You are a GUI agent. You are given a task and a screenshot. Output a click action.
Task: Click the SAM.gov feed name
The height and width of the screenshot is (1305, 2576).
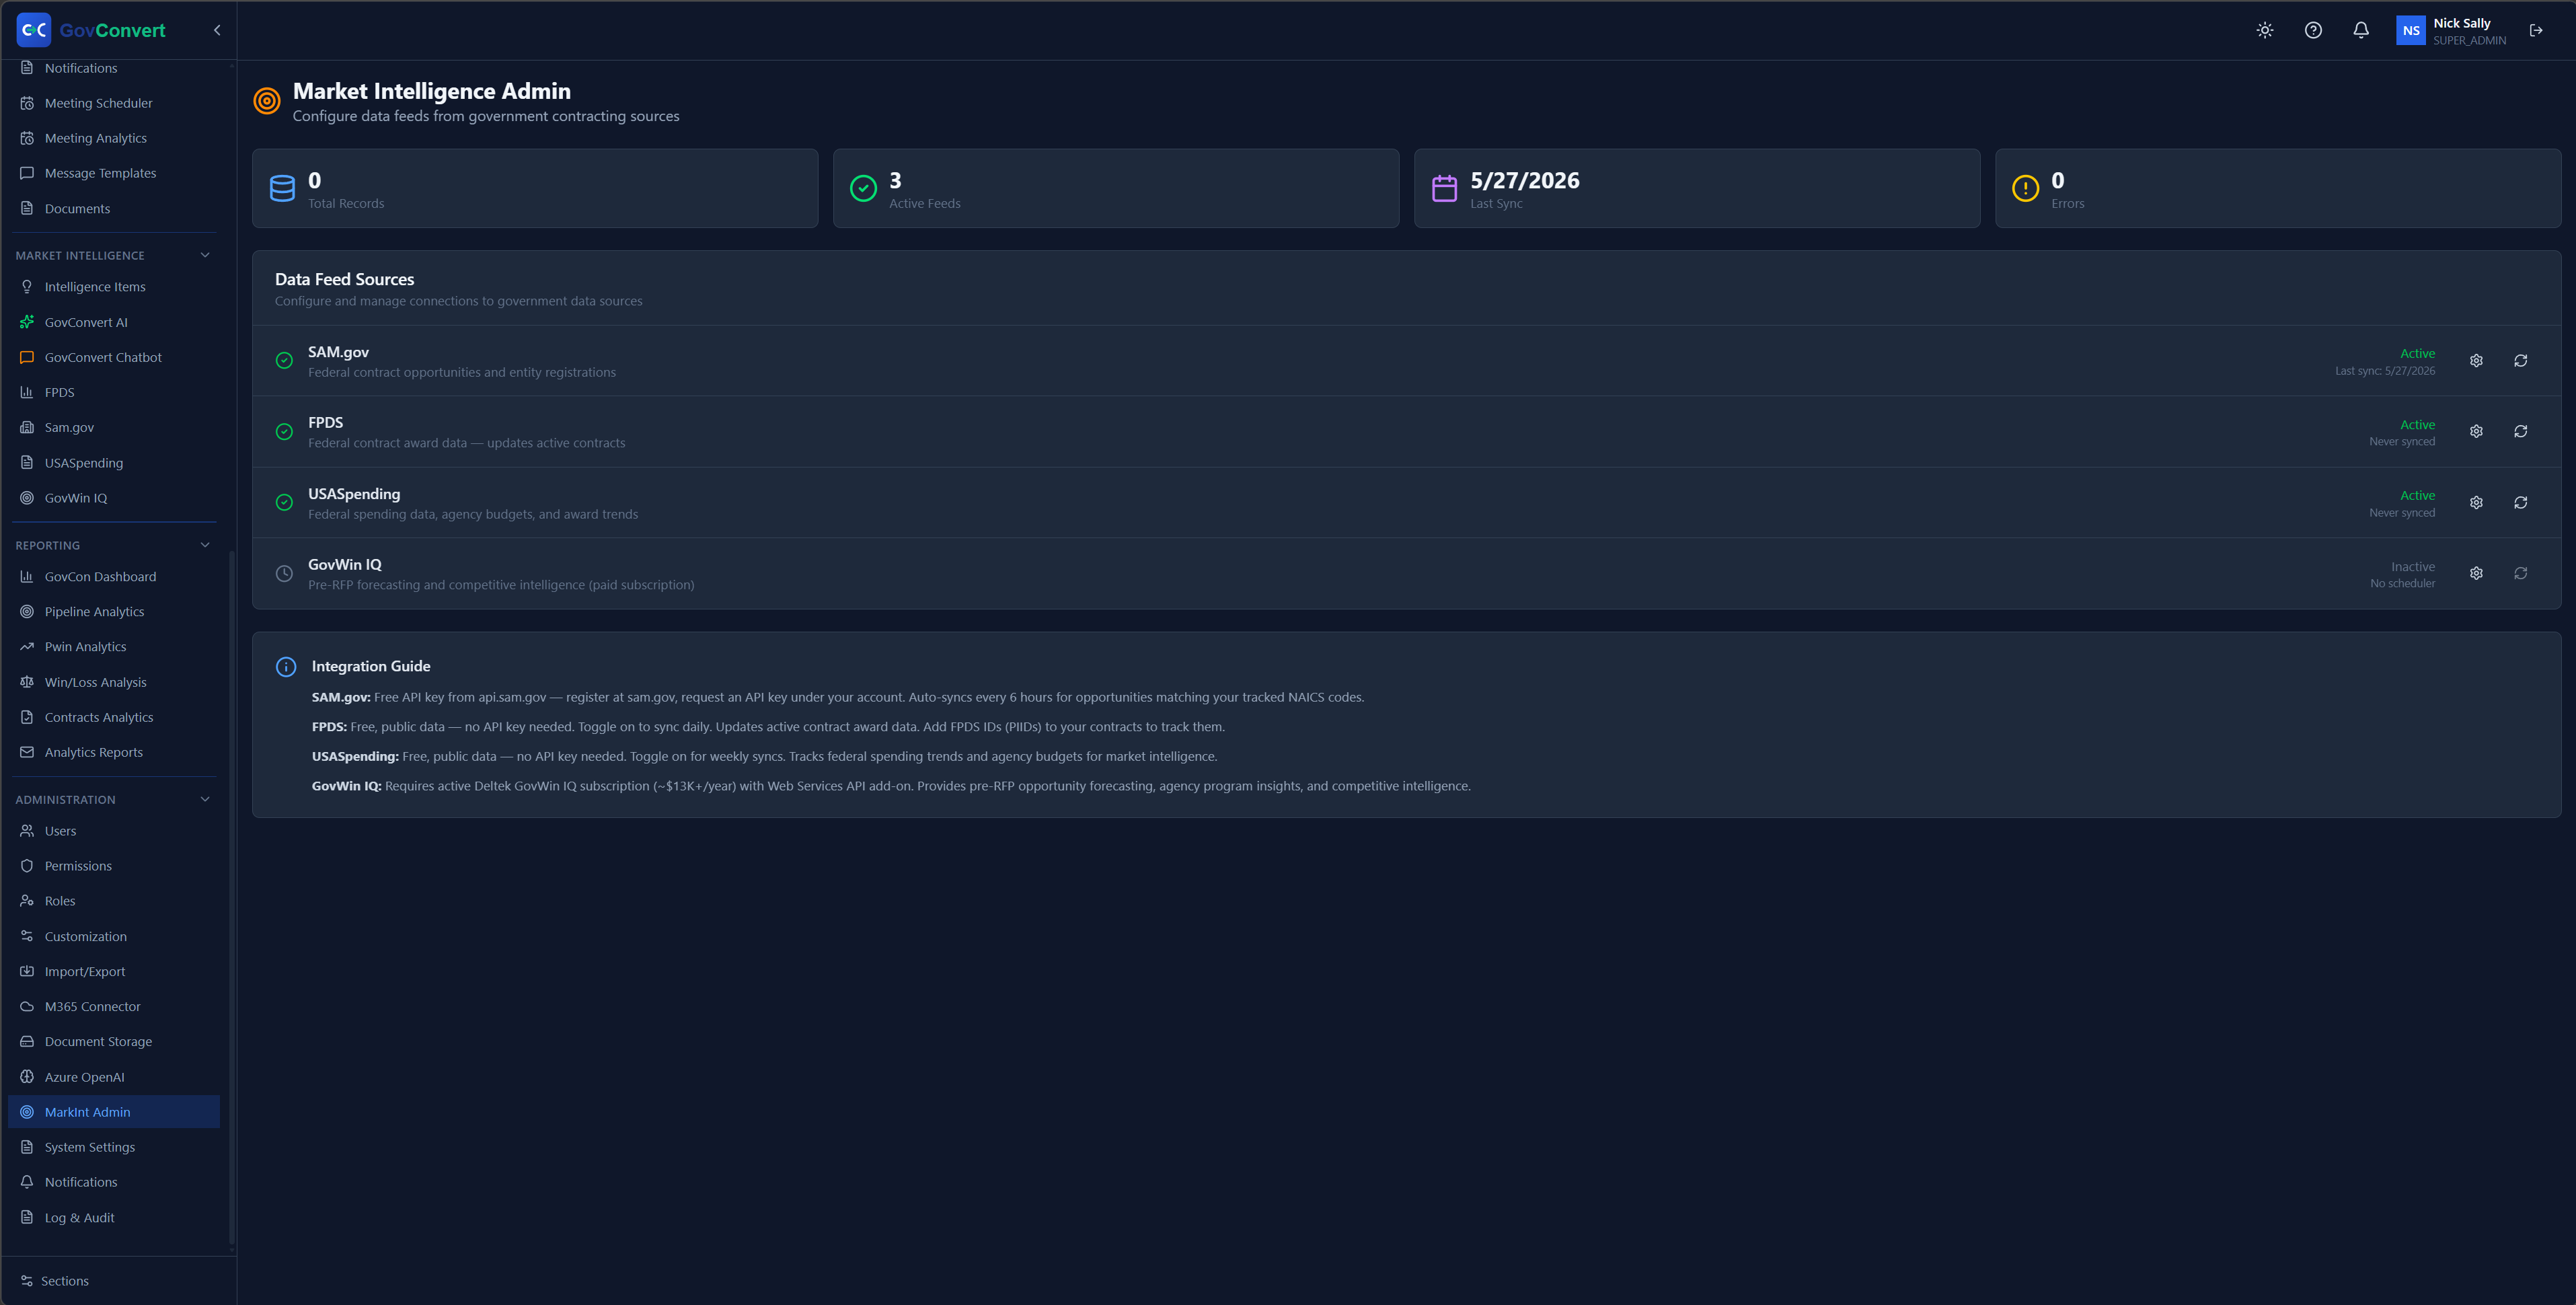click(x=338, y=352)
